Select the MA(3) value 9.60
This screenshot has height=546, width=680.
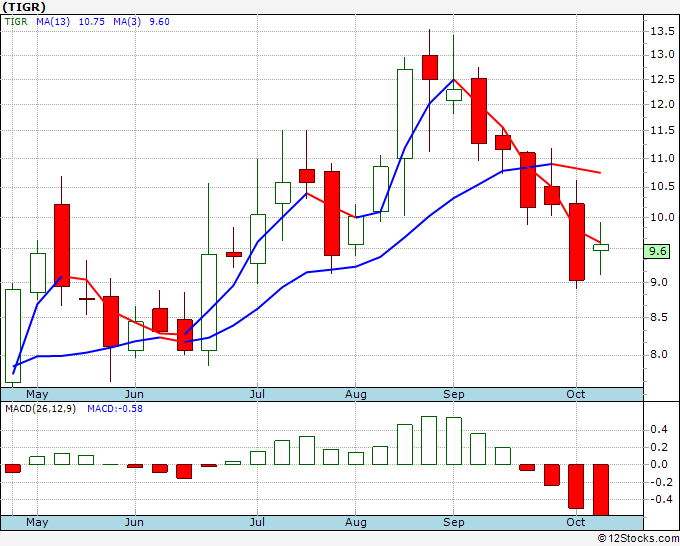pyautogui.click(x=159, y=22)
